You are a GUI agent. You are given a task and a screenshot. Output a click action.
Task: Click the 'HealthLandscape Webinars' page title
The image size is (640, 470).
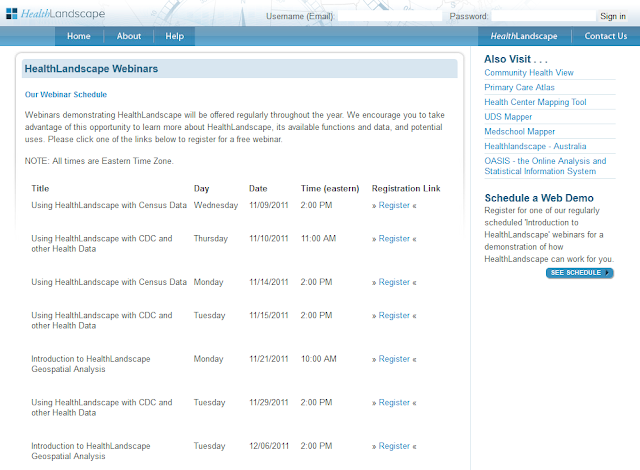(91, 69)
